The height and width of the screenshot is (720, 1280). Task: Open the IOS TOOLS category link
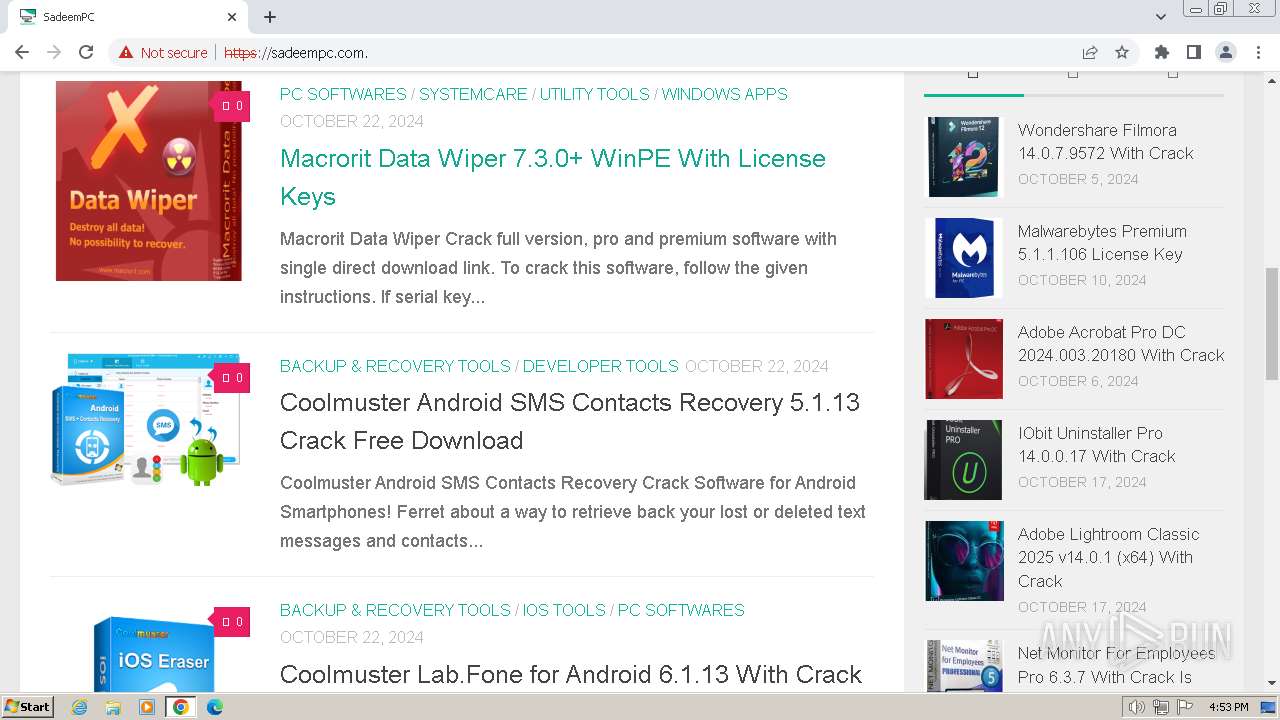point(564,610)
